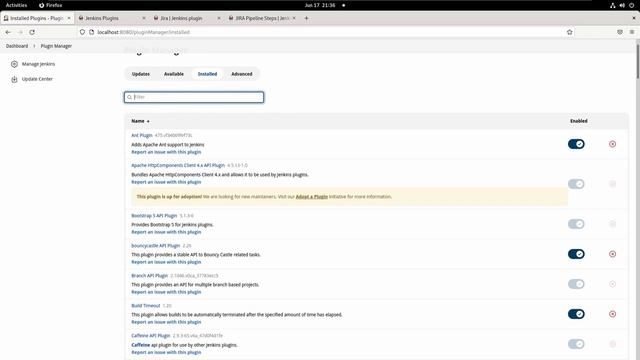The height and width of the screenshot is (360, 640).
Task: Open the Firefox app menu in top bar
Action: click(51, 5)
